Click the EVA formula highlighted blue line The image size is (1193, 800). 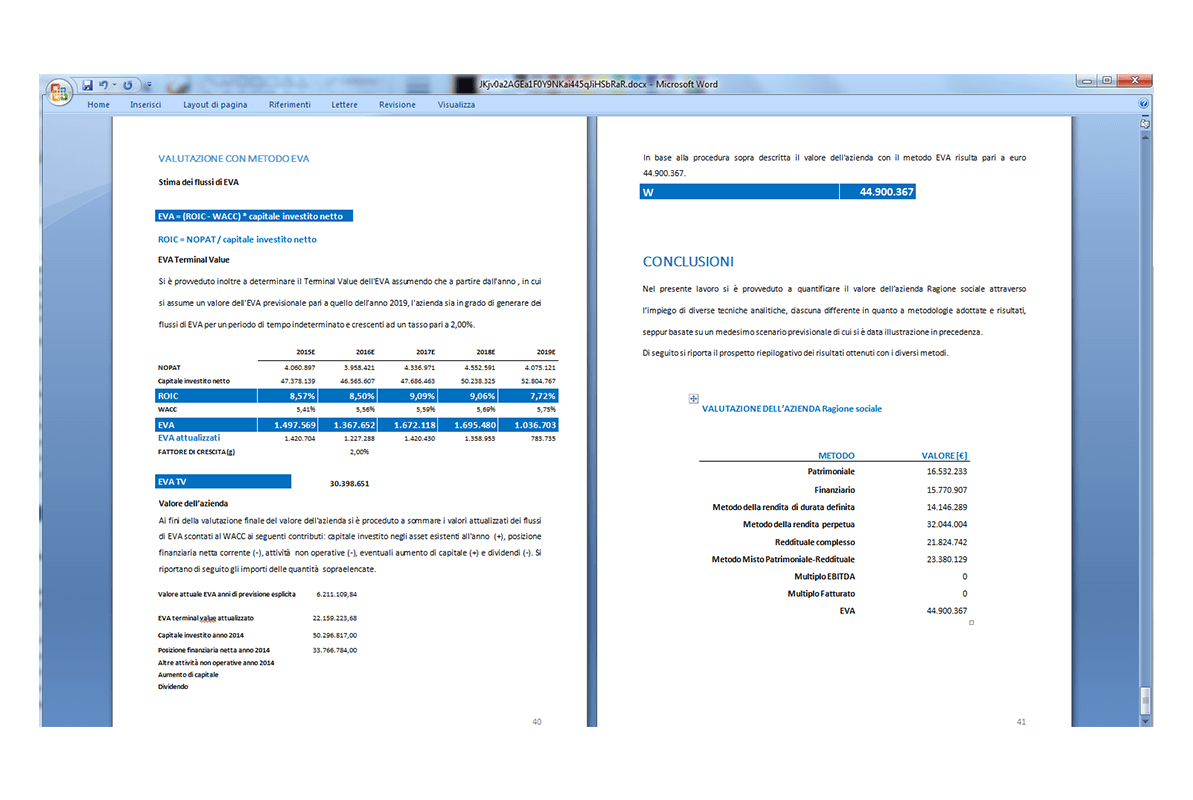(254, 216)
